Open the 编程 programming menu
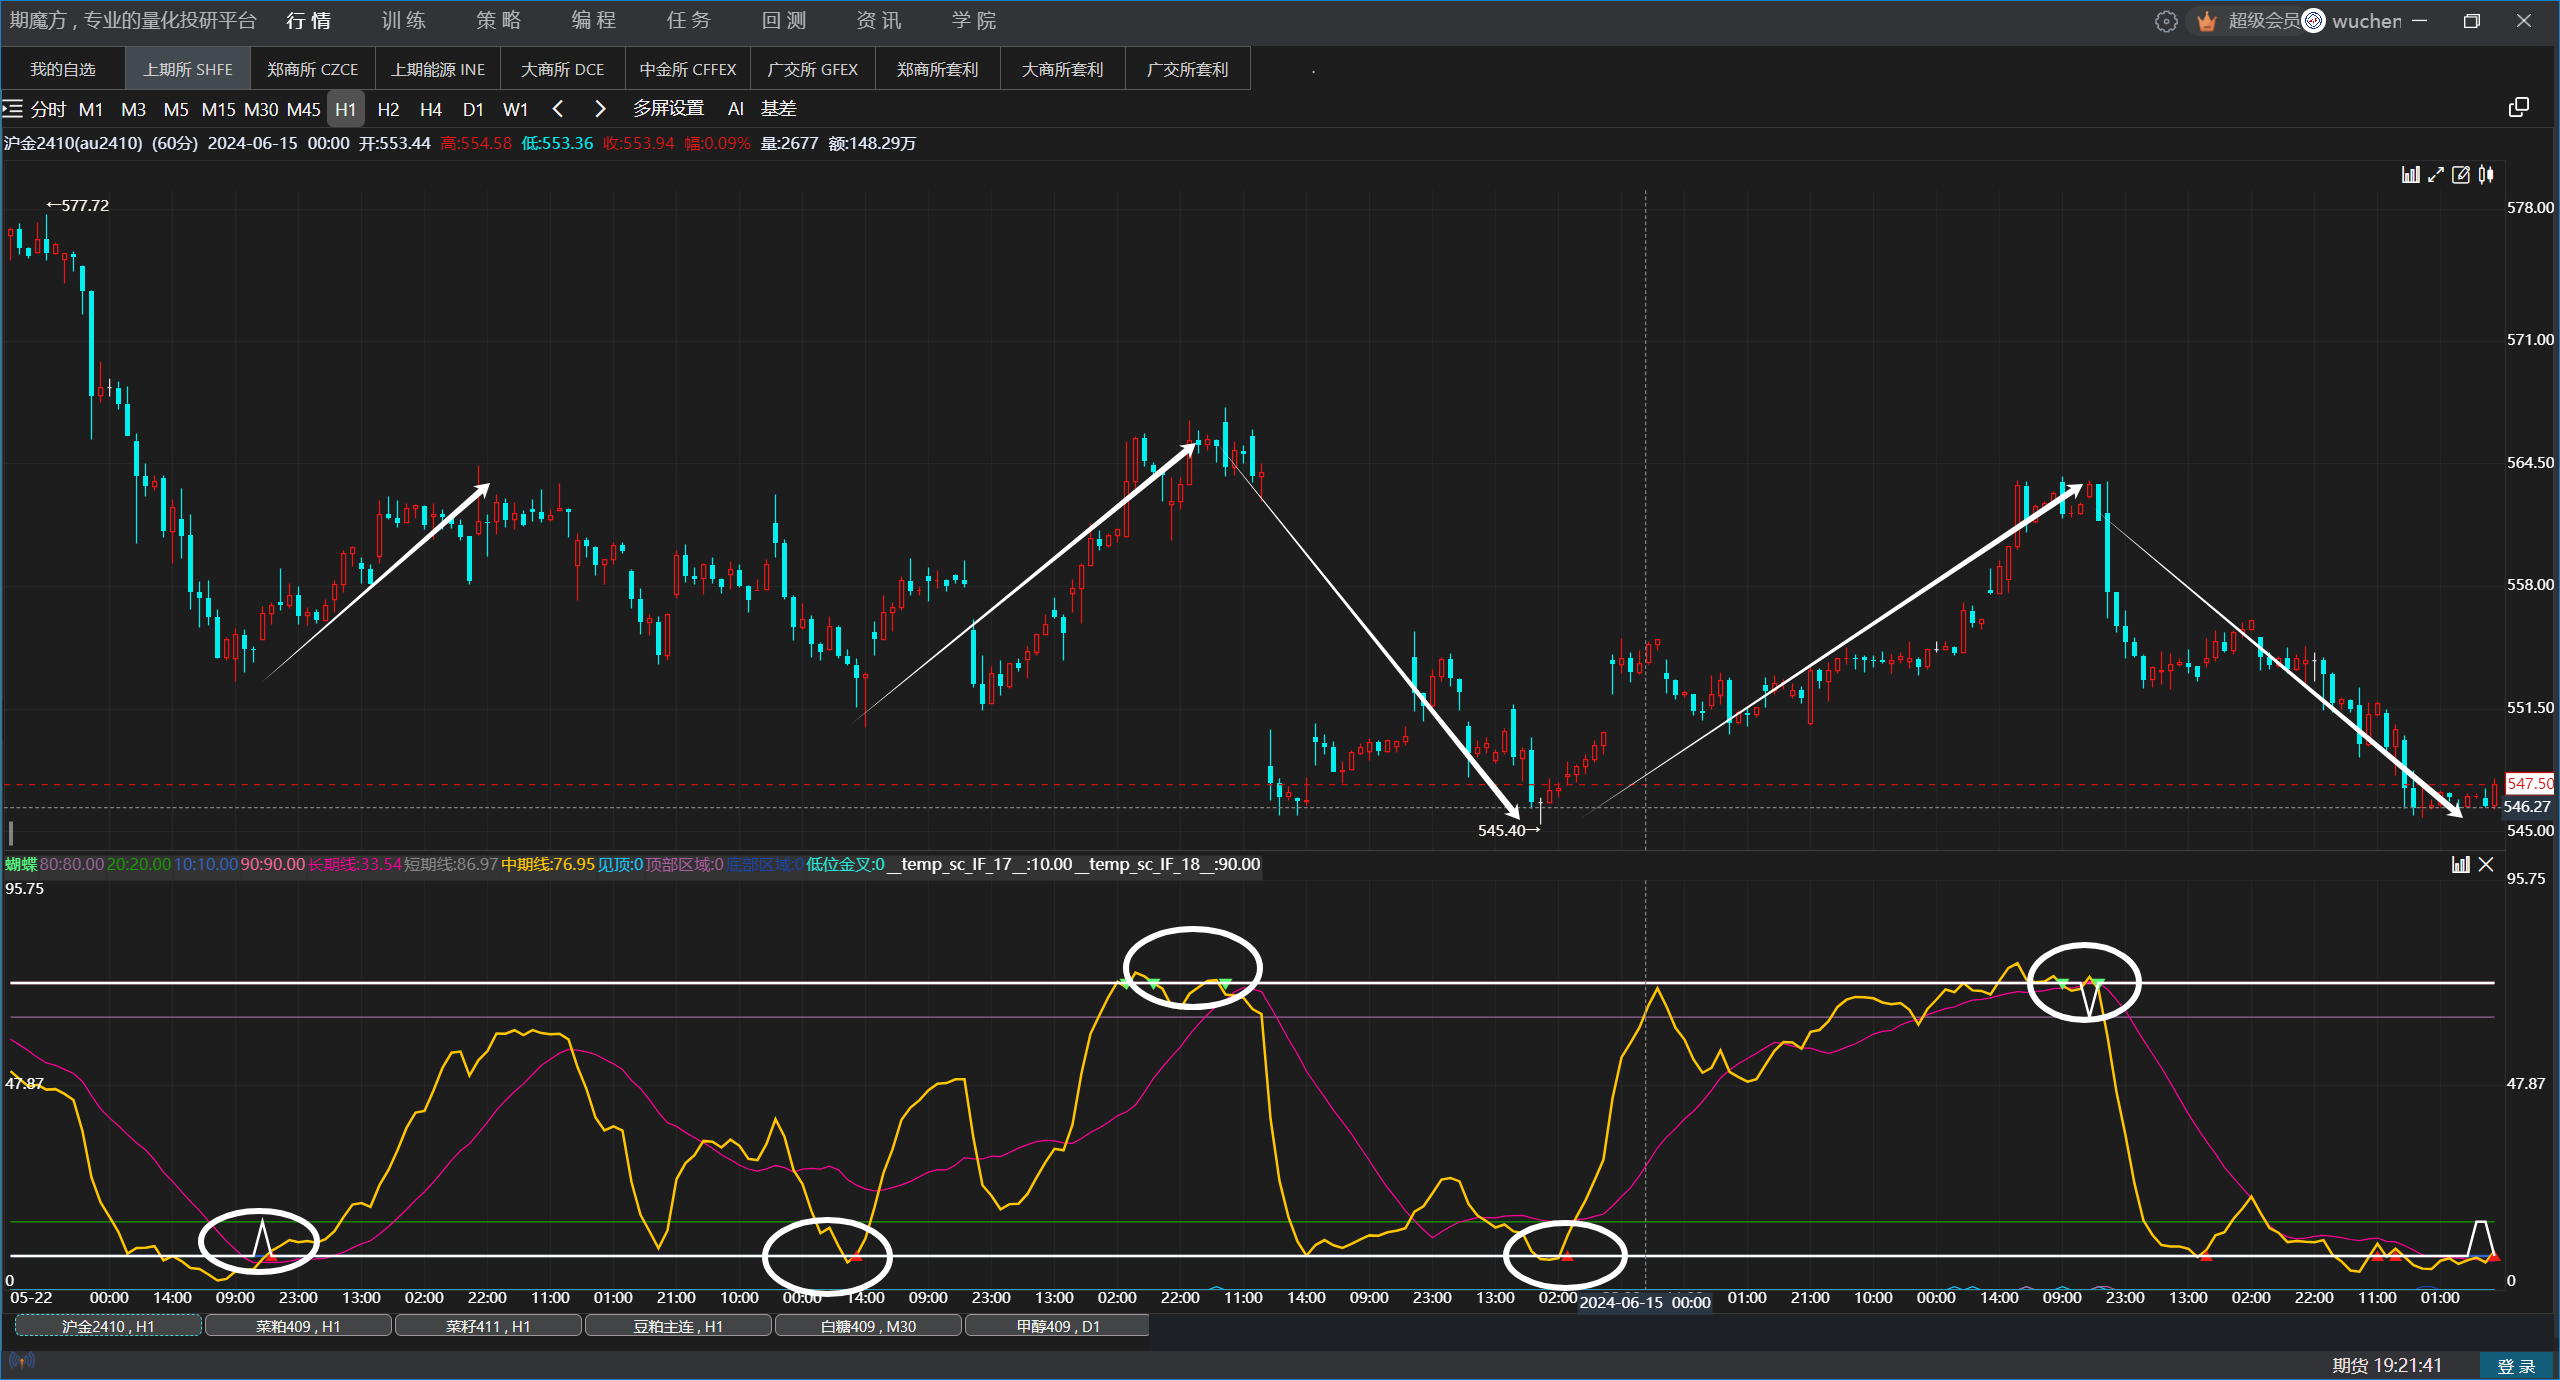 point(593,21)
